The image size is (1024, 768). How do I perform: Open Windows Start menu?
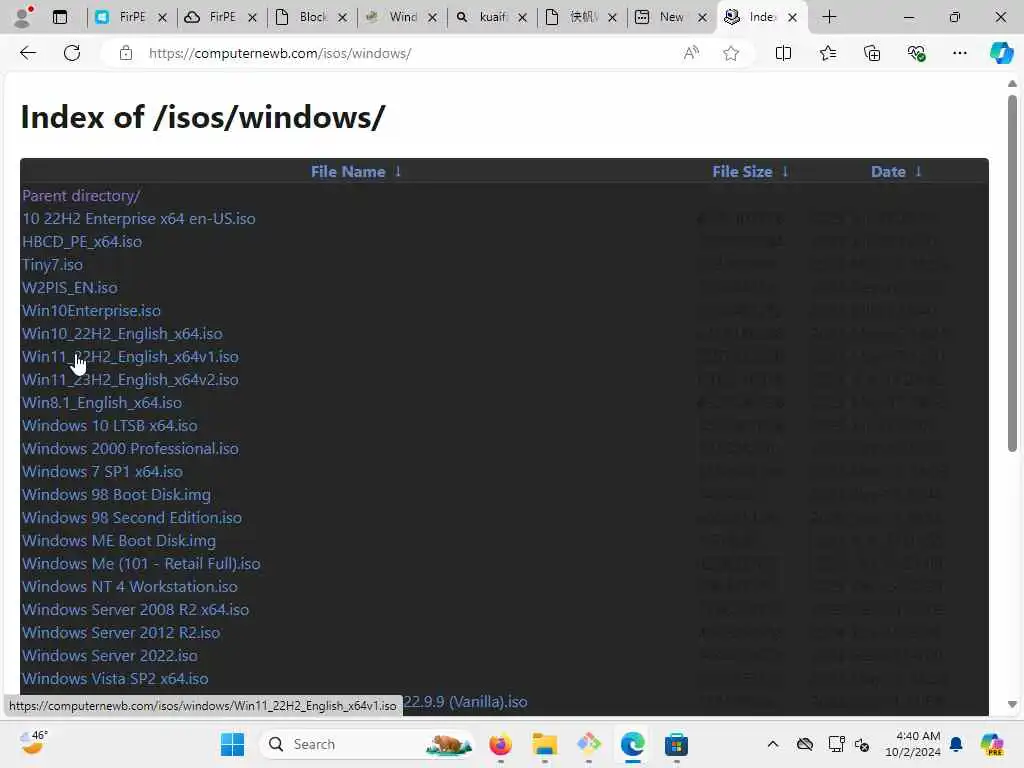(x=232, y=744)
